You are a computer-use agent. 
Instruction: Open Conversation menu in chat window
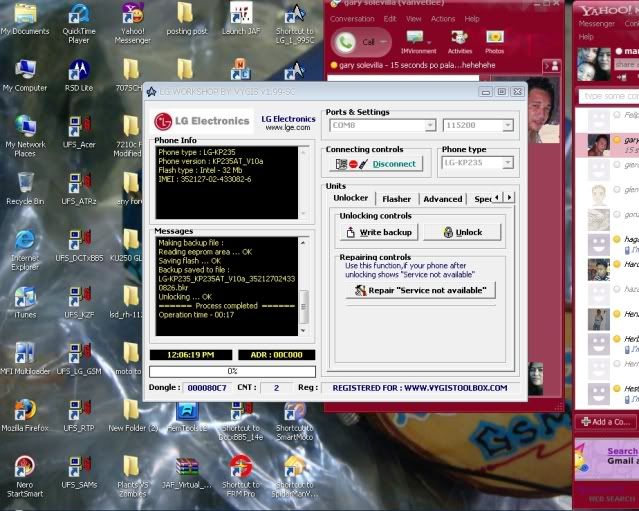352,19
